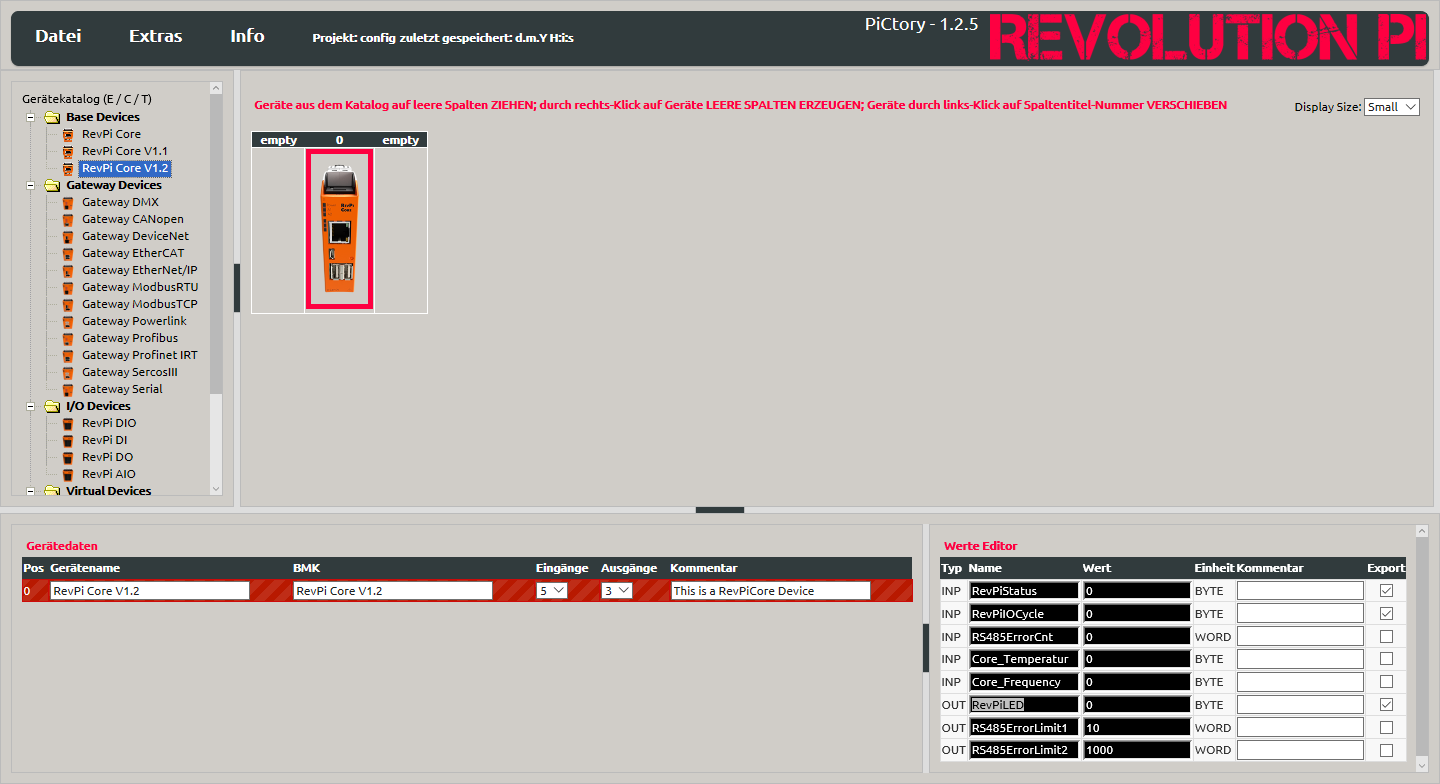
Task: Click the RevPiLED name field
Action: (x=1024, y=704)
